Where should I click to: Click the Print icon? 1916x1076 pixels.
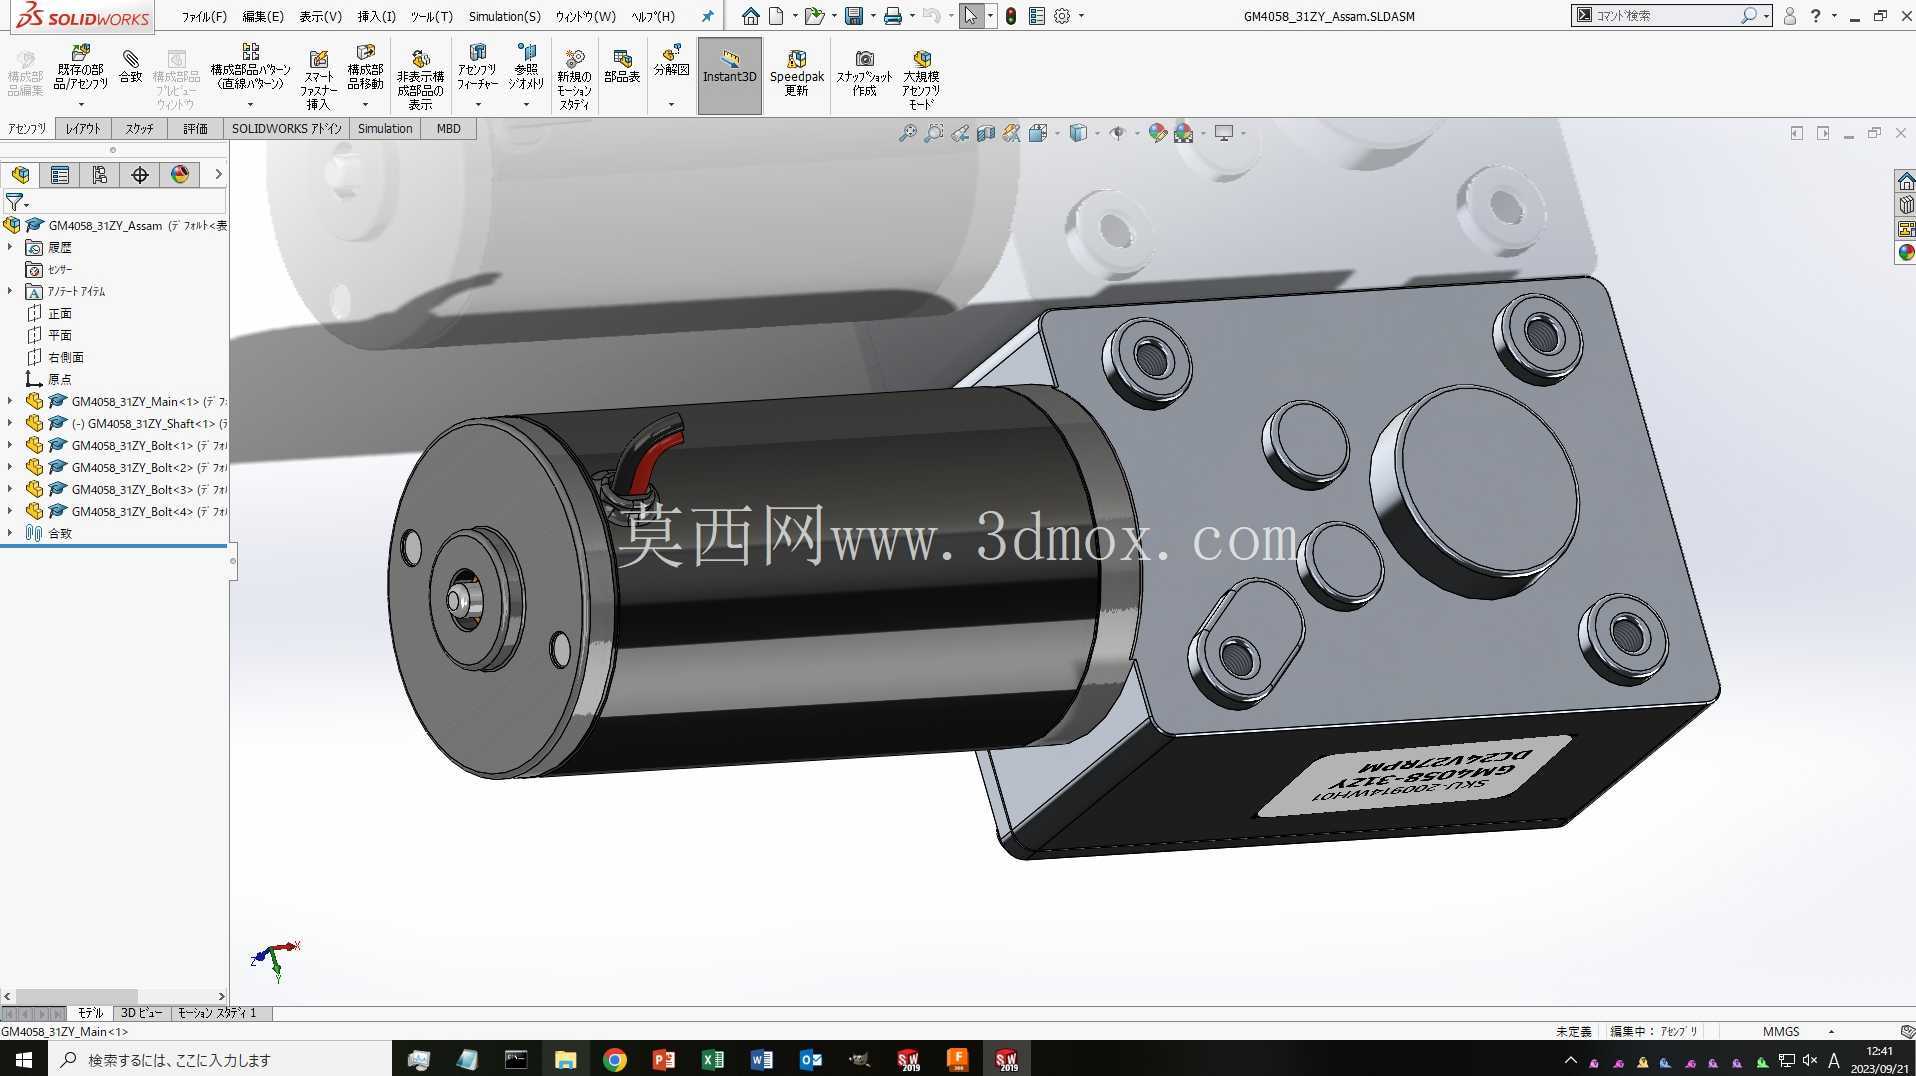892,16
